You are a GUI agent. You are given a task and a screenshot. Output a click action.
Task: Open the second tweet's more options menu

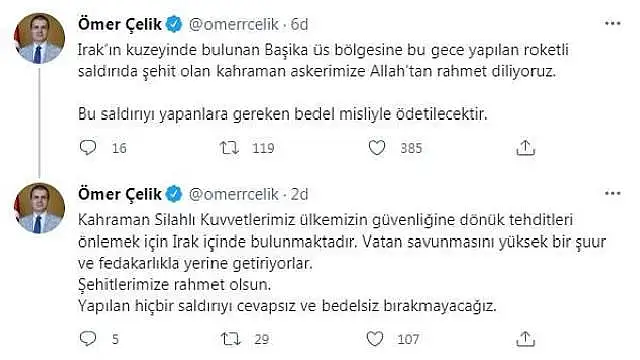point(612,193)
